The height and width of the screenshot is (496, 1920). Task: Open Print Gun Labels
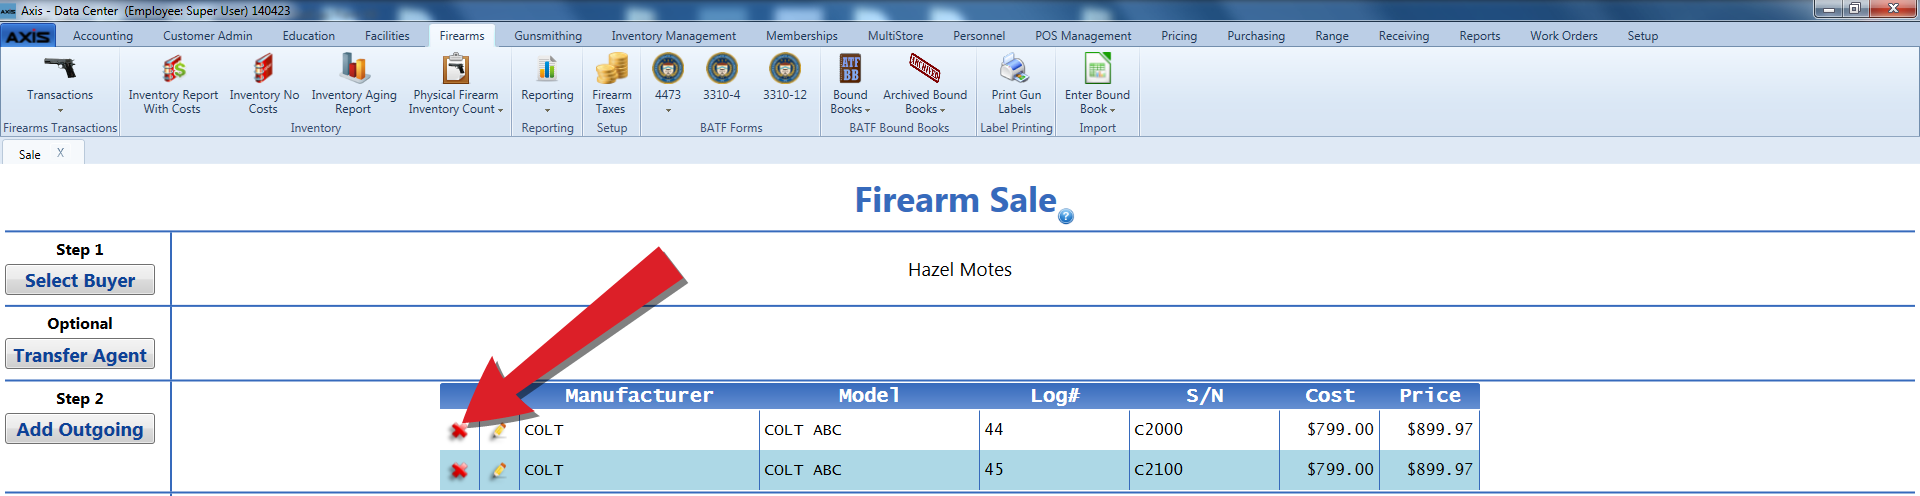1016,84
